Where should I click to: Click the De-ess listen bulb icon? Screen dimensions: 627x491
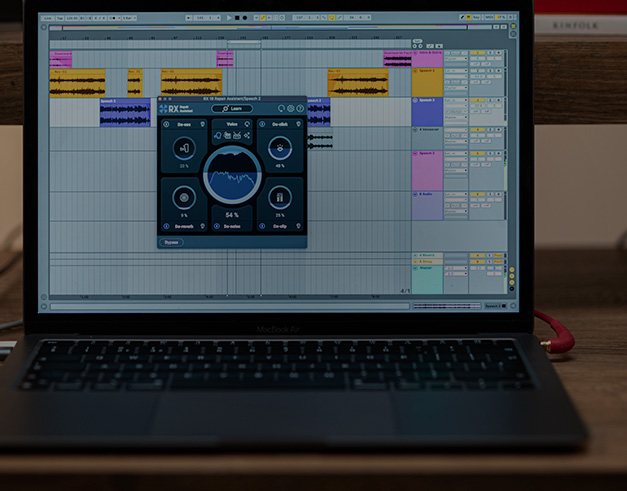point(202,124)
